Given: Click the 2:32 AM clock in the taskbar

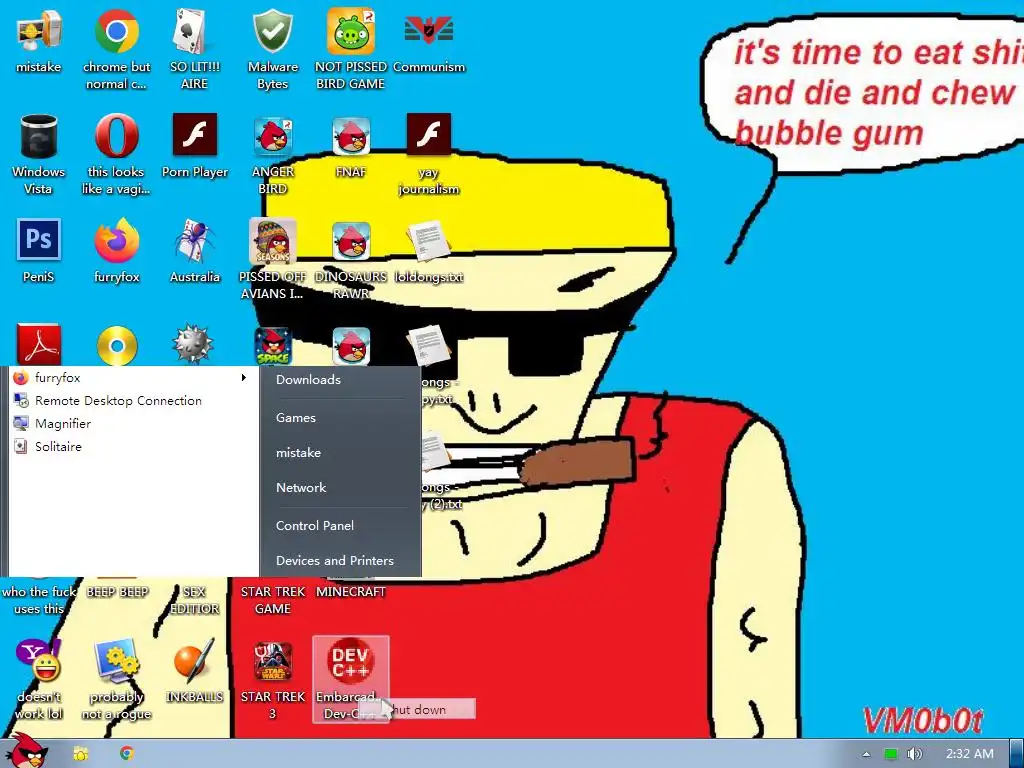Looking at the screenshot, I should (970, 754).
